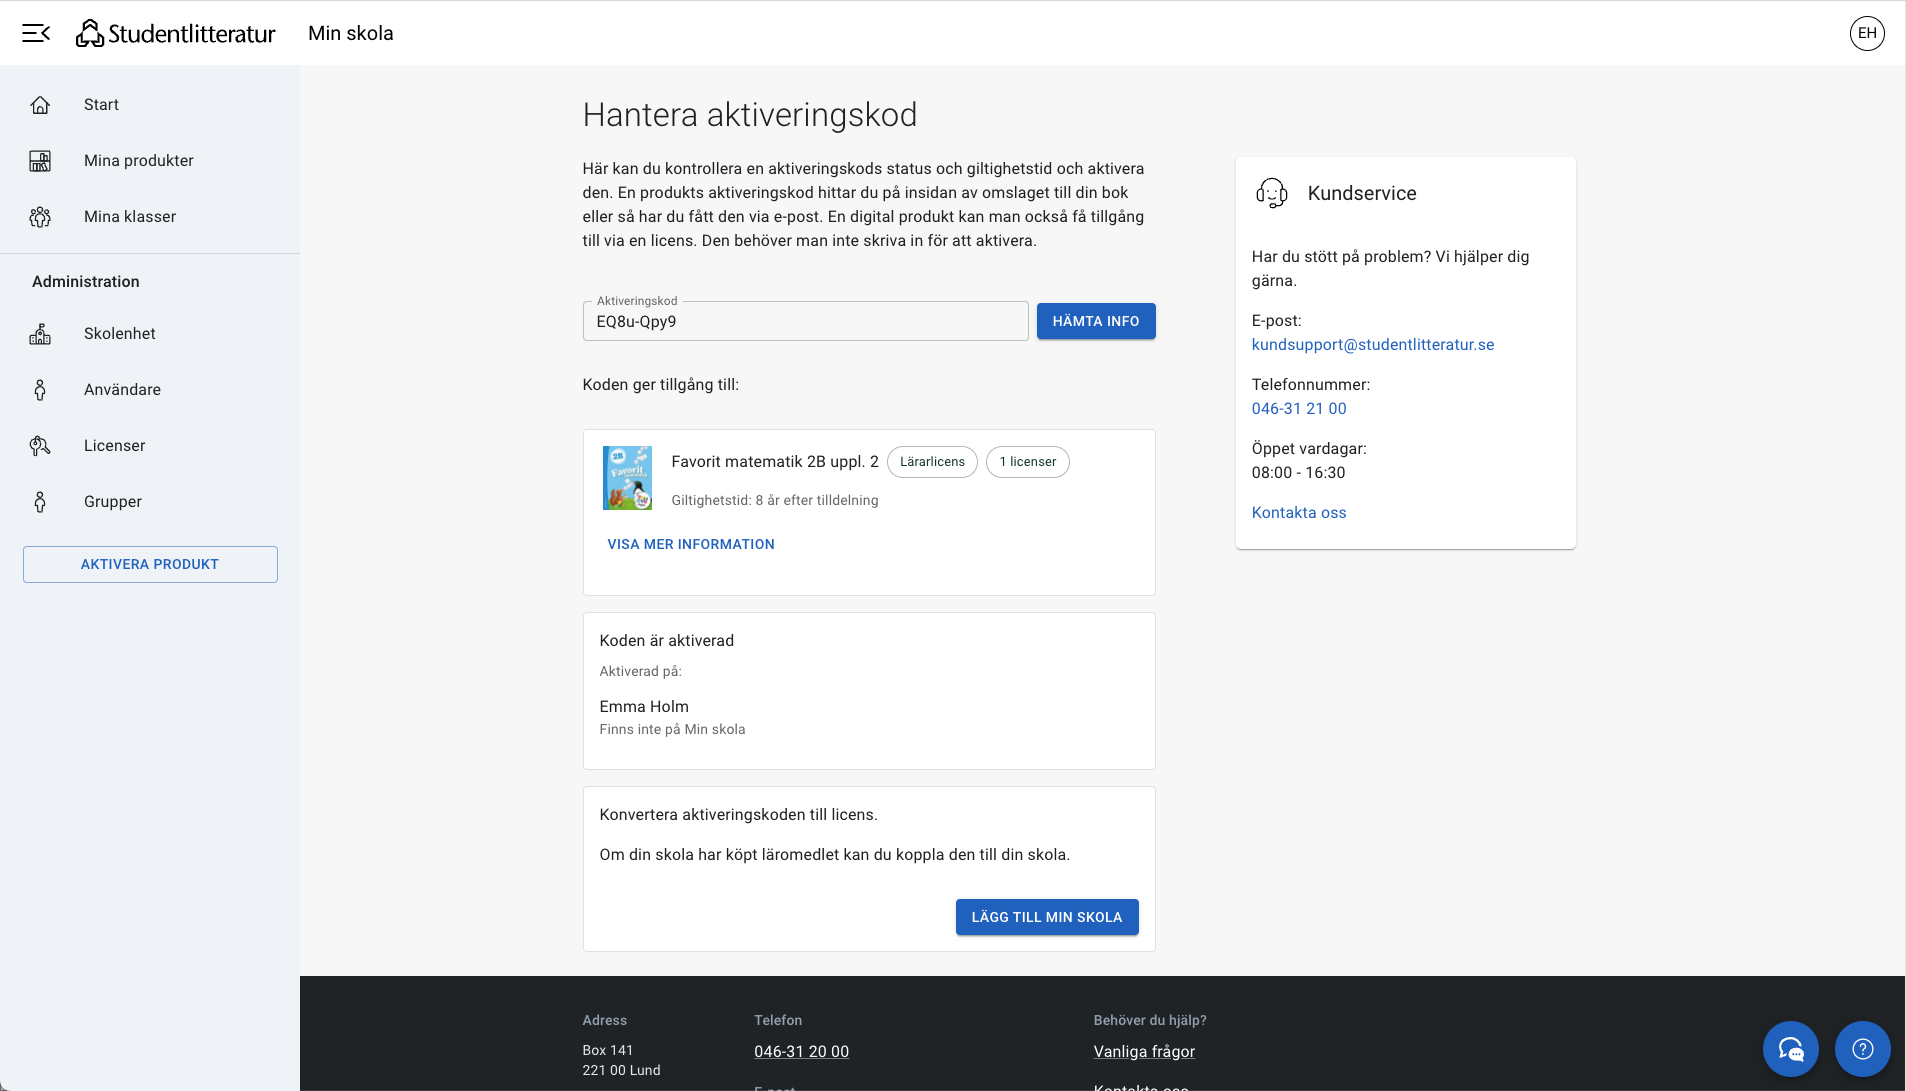Open the kundsupport@studentlitteratur.se email link
This screenshot has width=1906, height=1091.
click(1372, 345)
